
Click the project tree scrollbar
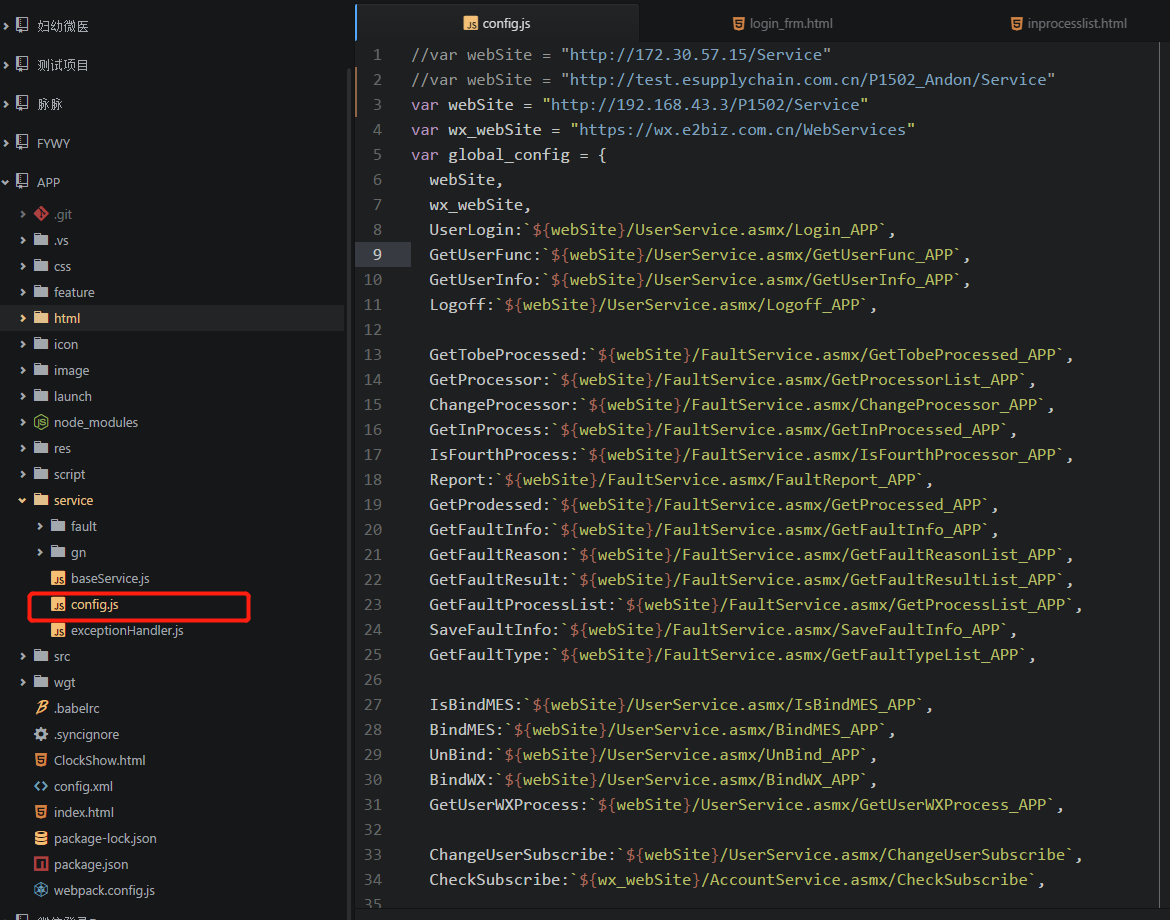tap(348, 492)
